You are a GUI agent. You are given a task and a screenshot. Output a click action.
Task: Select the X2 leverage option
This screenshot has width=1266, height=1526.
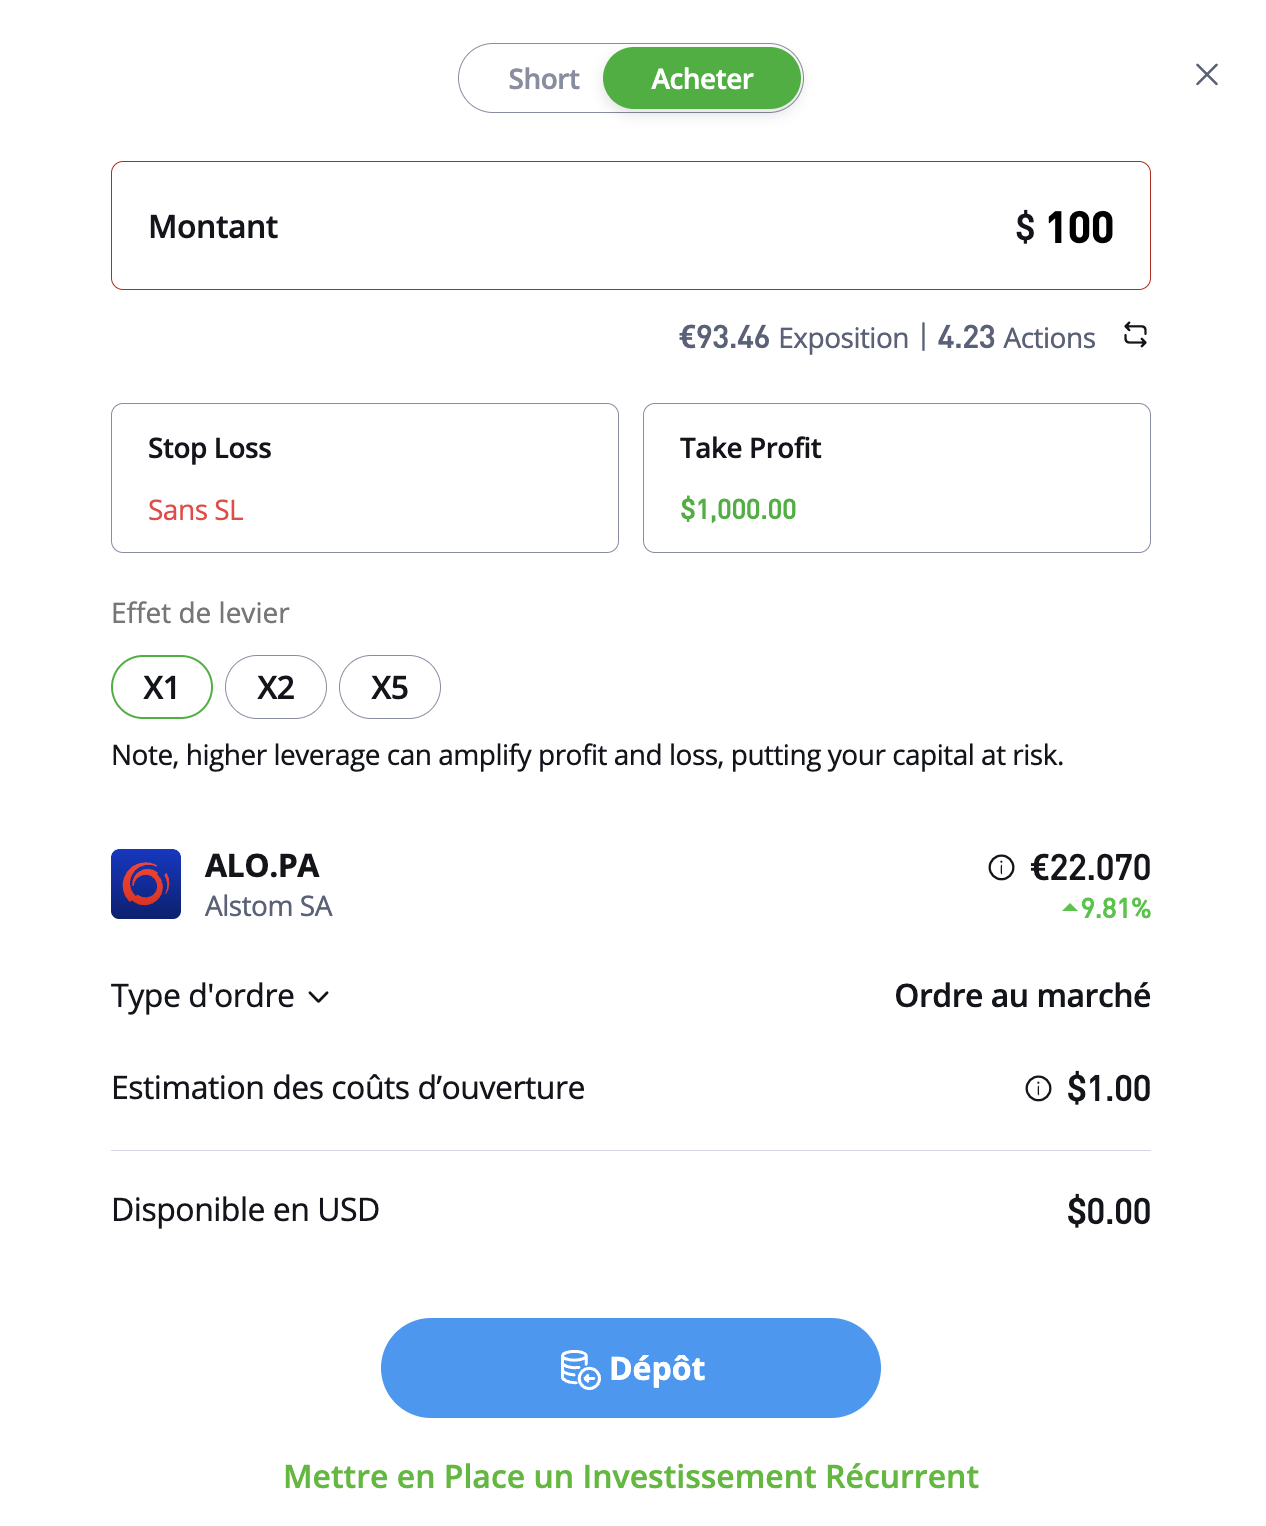276,687
